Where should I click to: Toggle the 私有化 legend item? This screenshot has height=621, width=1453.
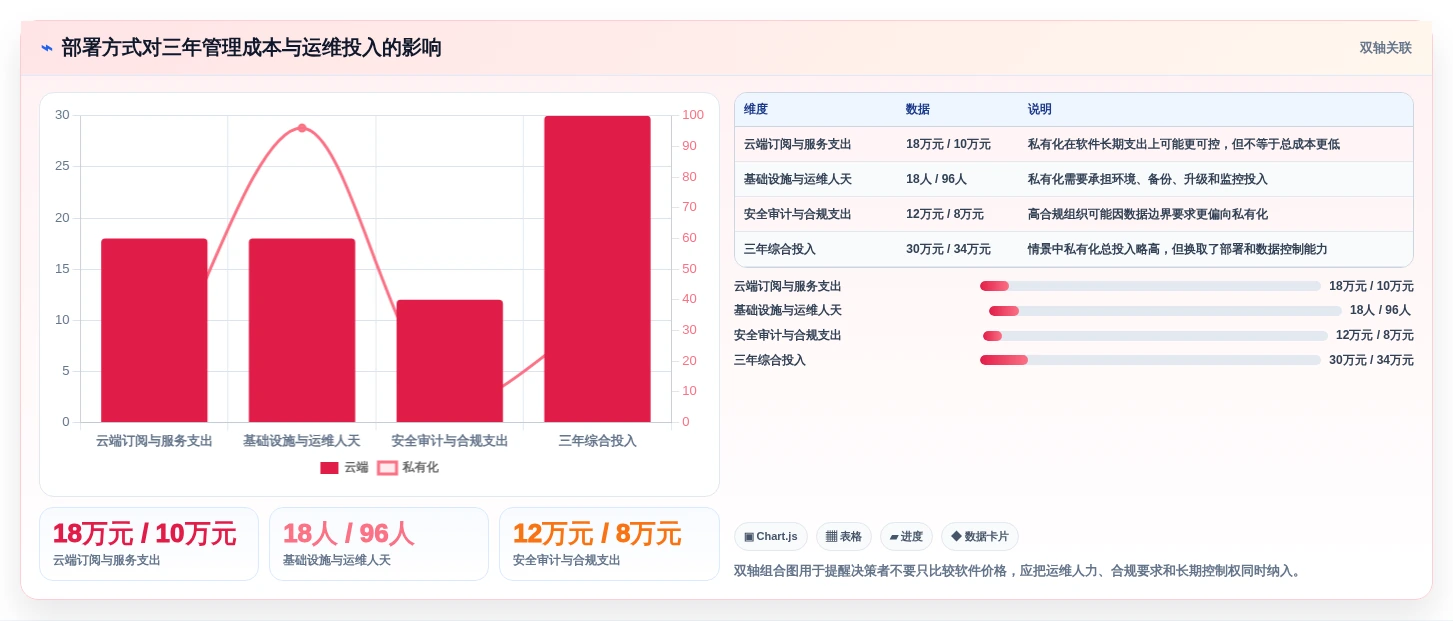click(408, 467)
